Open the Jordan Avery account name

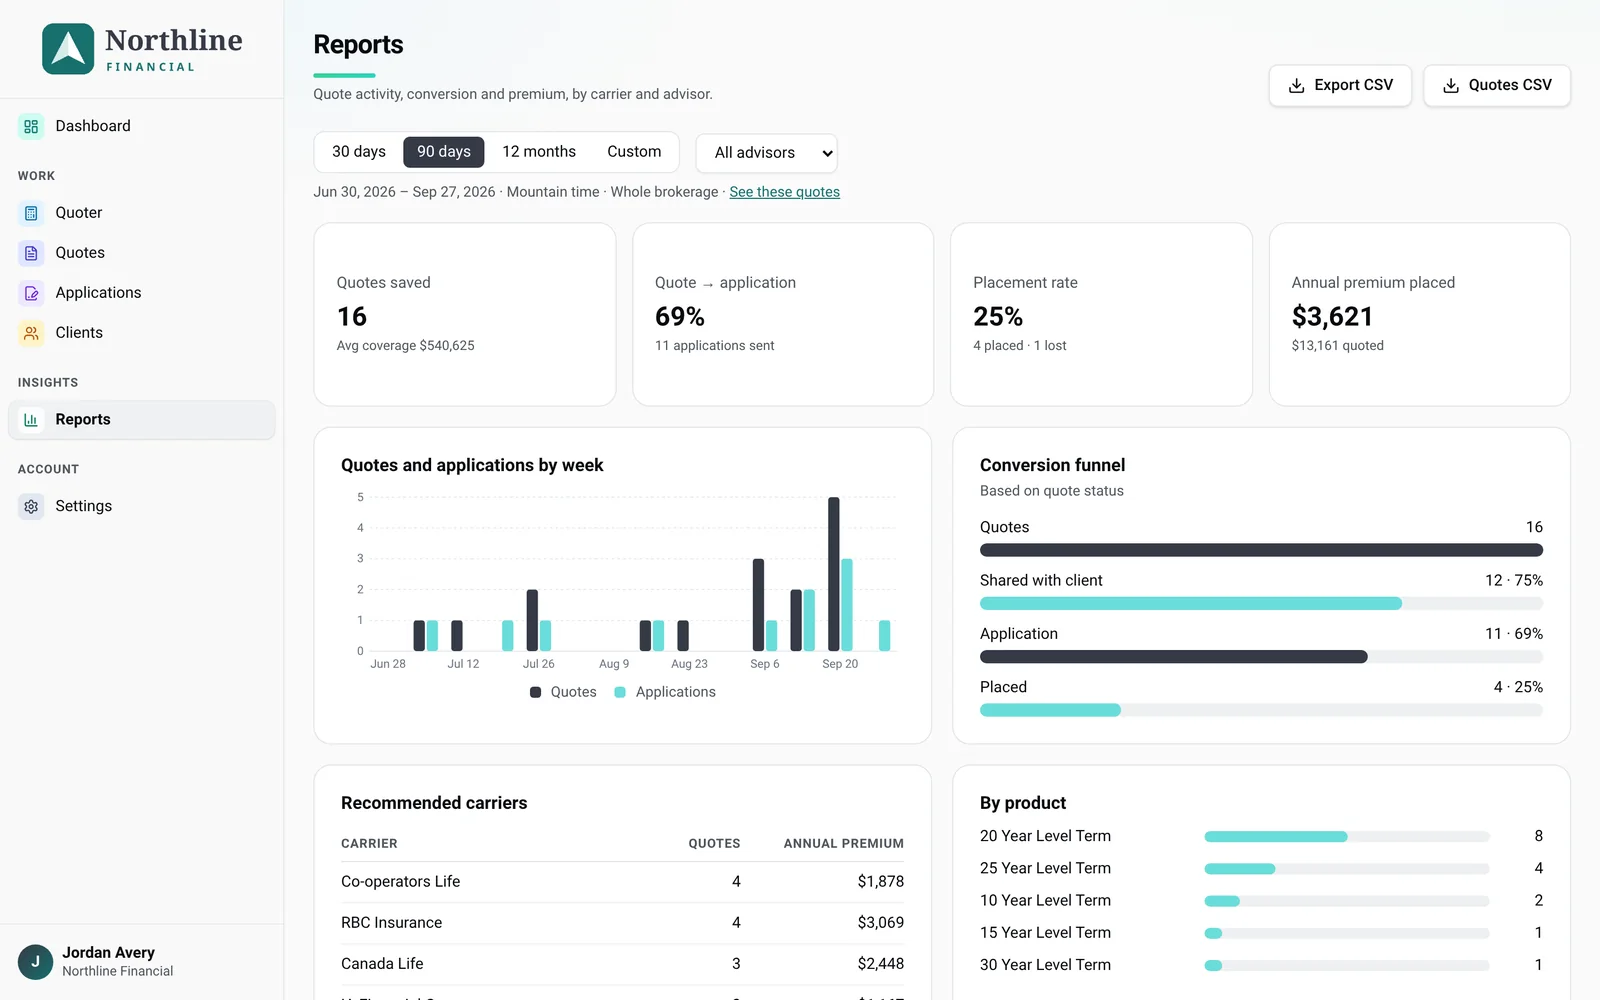[x=108, y=953]
